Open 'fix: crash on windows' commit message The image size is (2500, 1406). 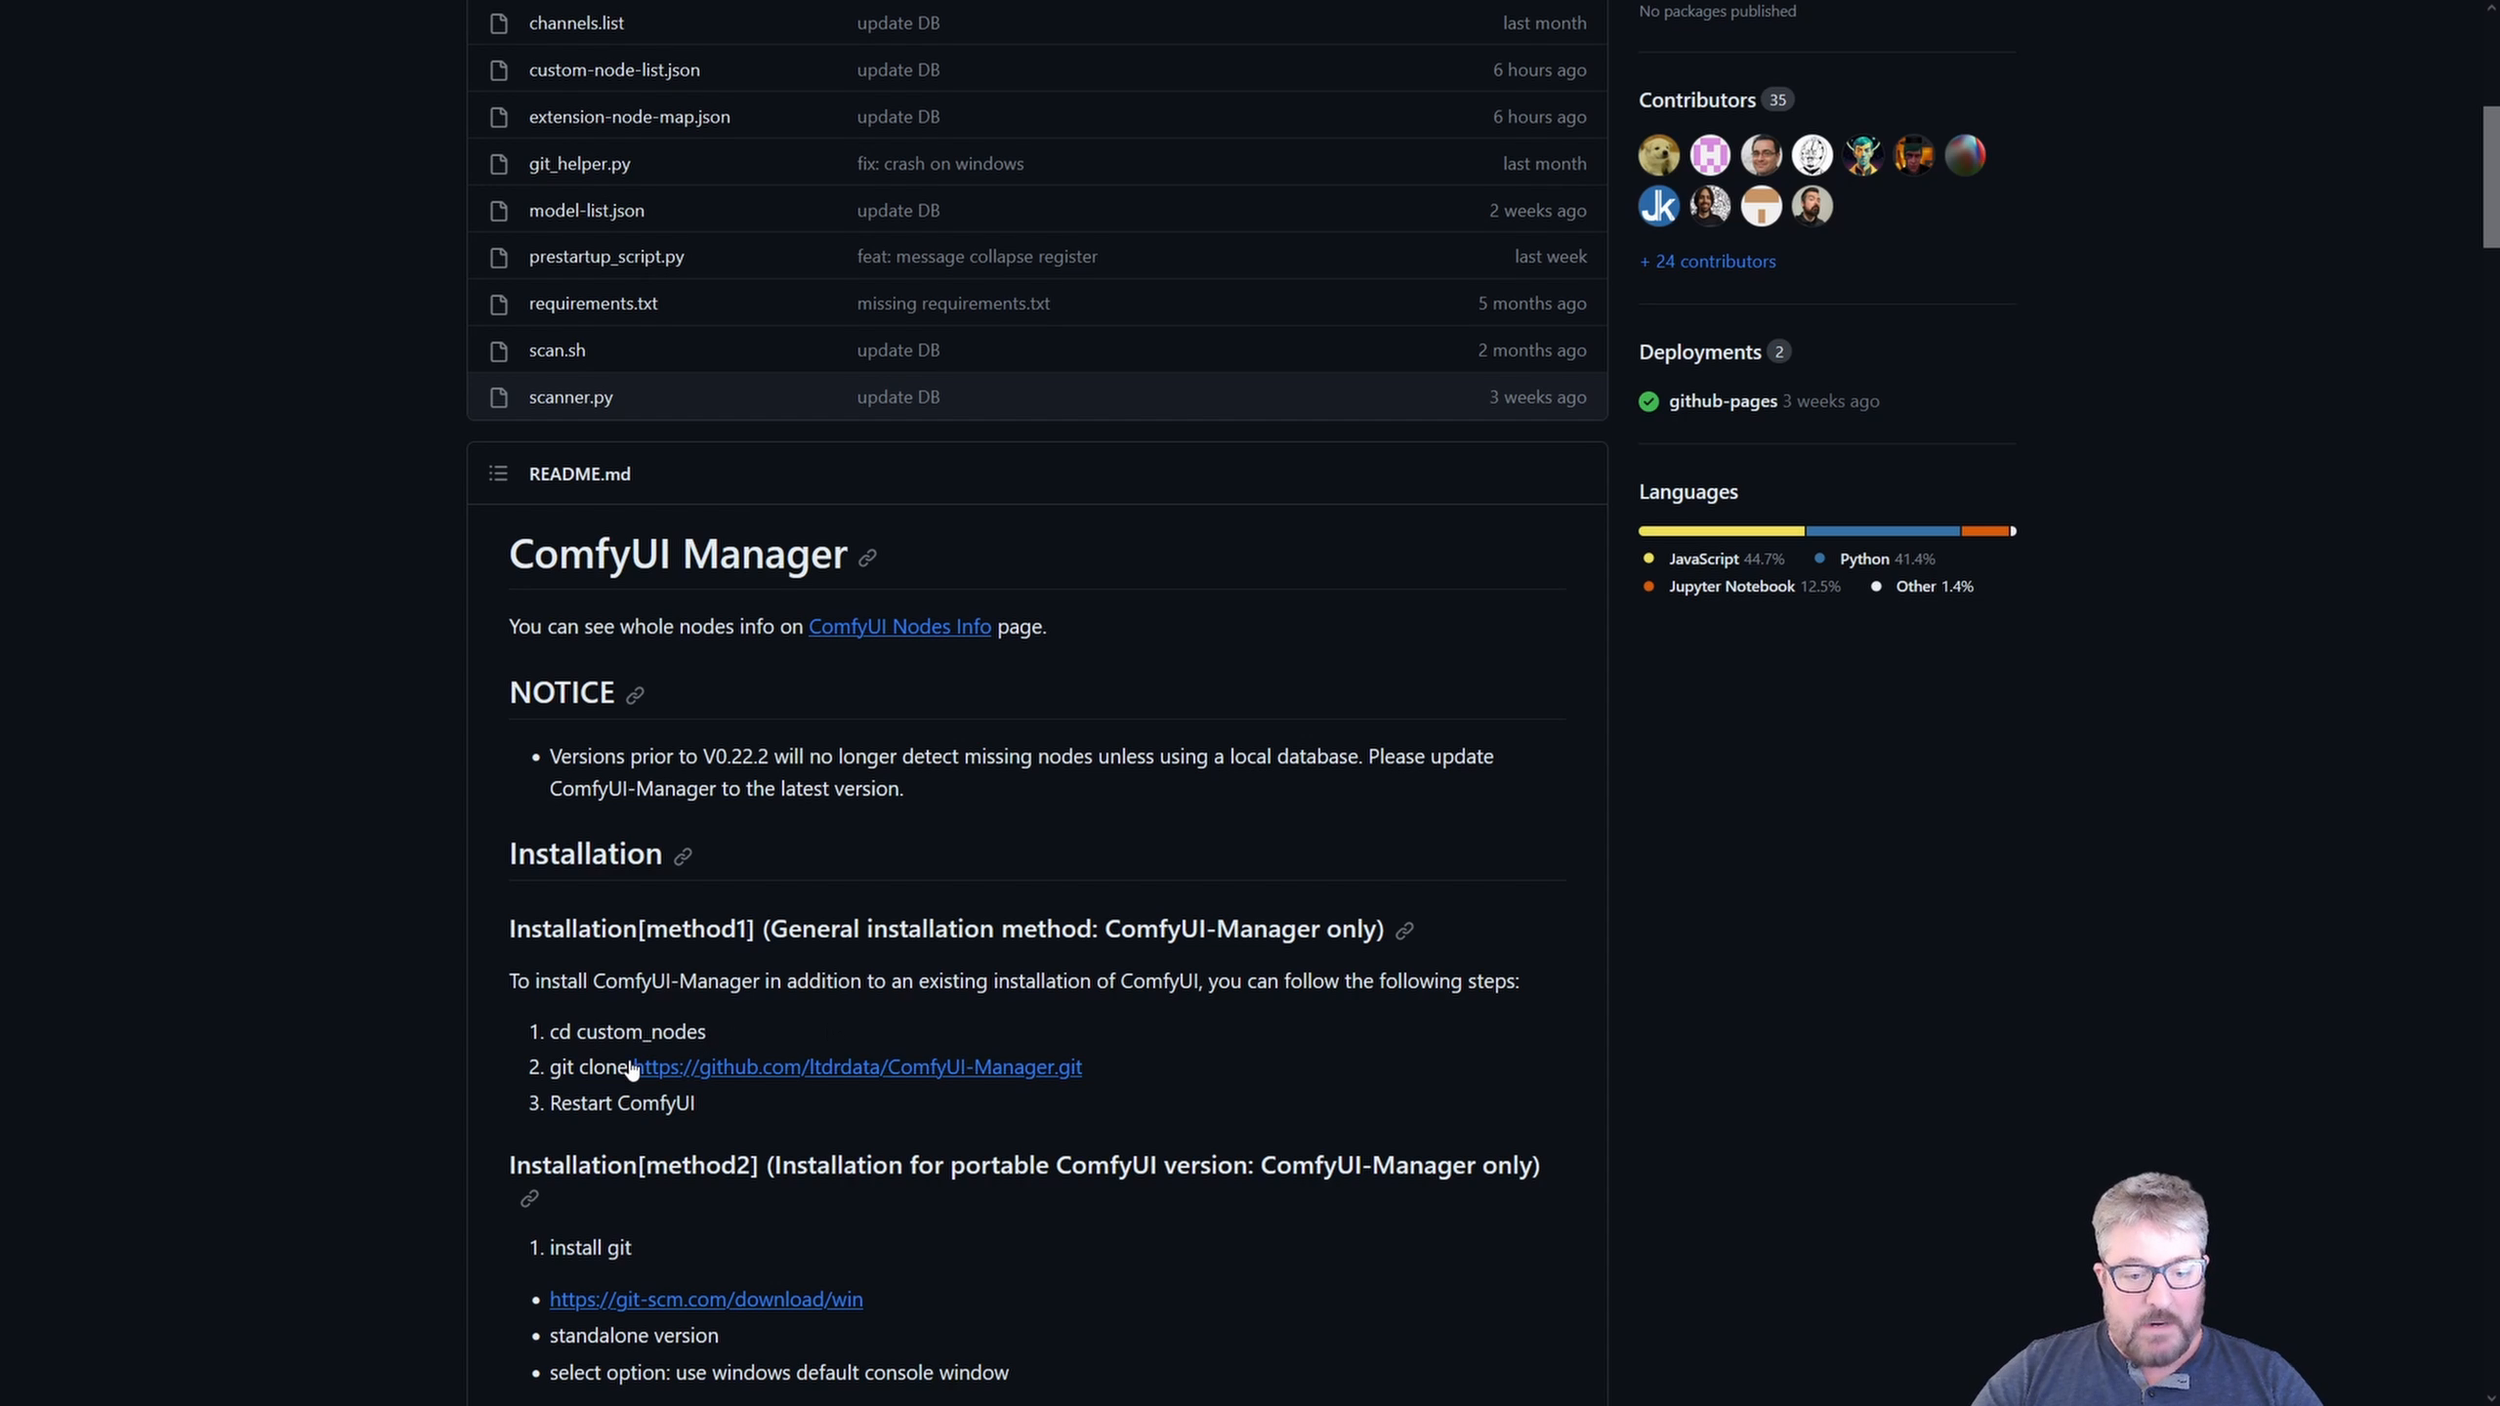940,164
